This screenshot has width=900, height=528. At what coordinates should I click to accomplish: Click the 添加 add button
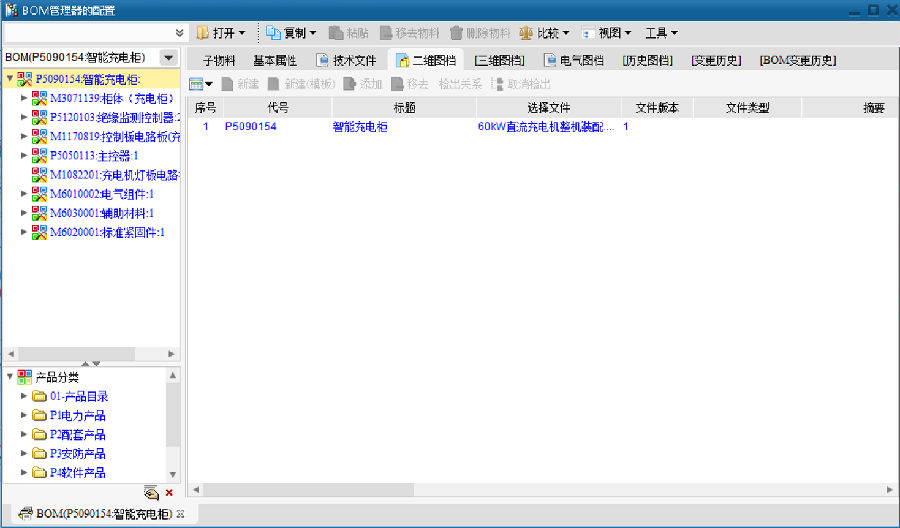[363, 84]
